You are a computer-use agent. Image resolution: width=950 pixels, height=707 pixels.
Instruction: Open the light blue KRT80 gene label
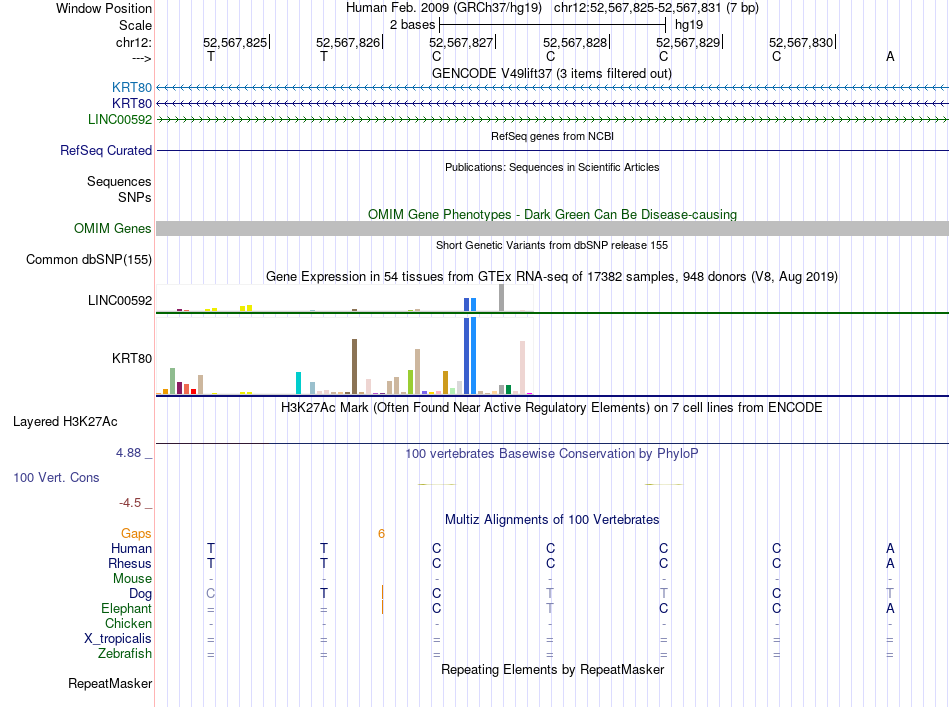(131, 87)
